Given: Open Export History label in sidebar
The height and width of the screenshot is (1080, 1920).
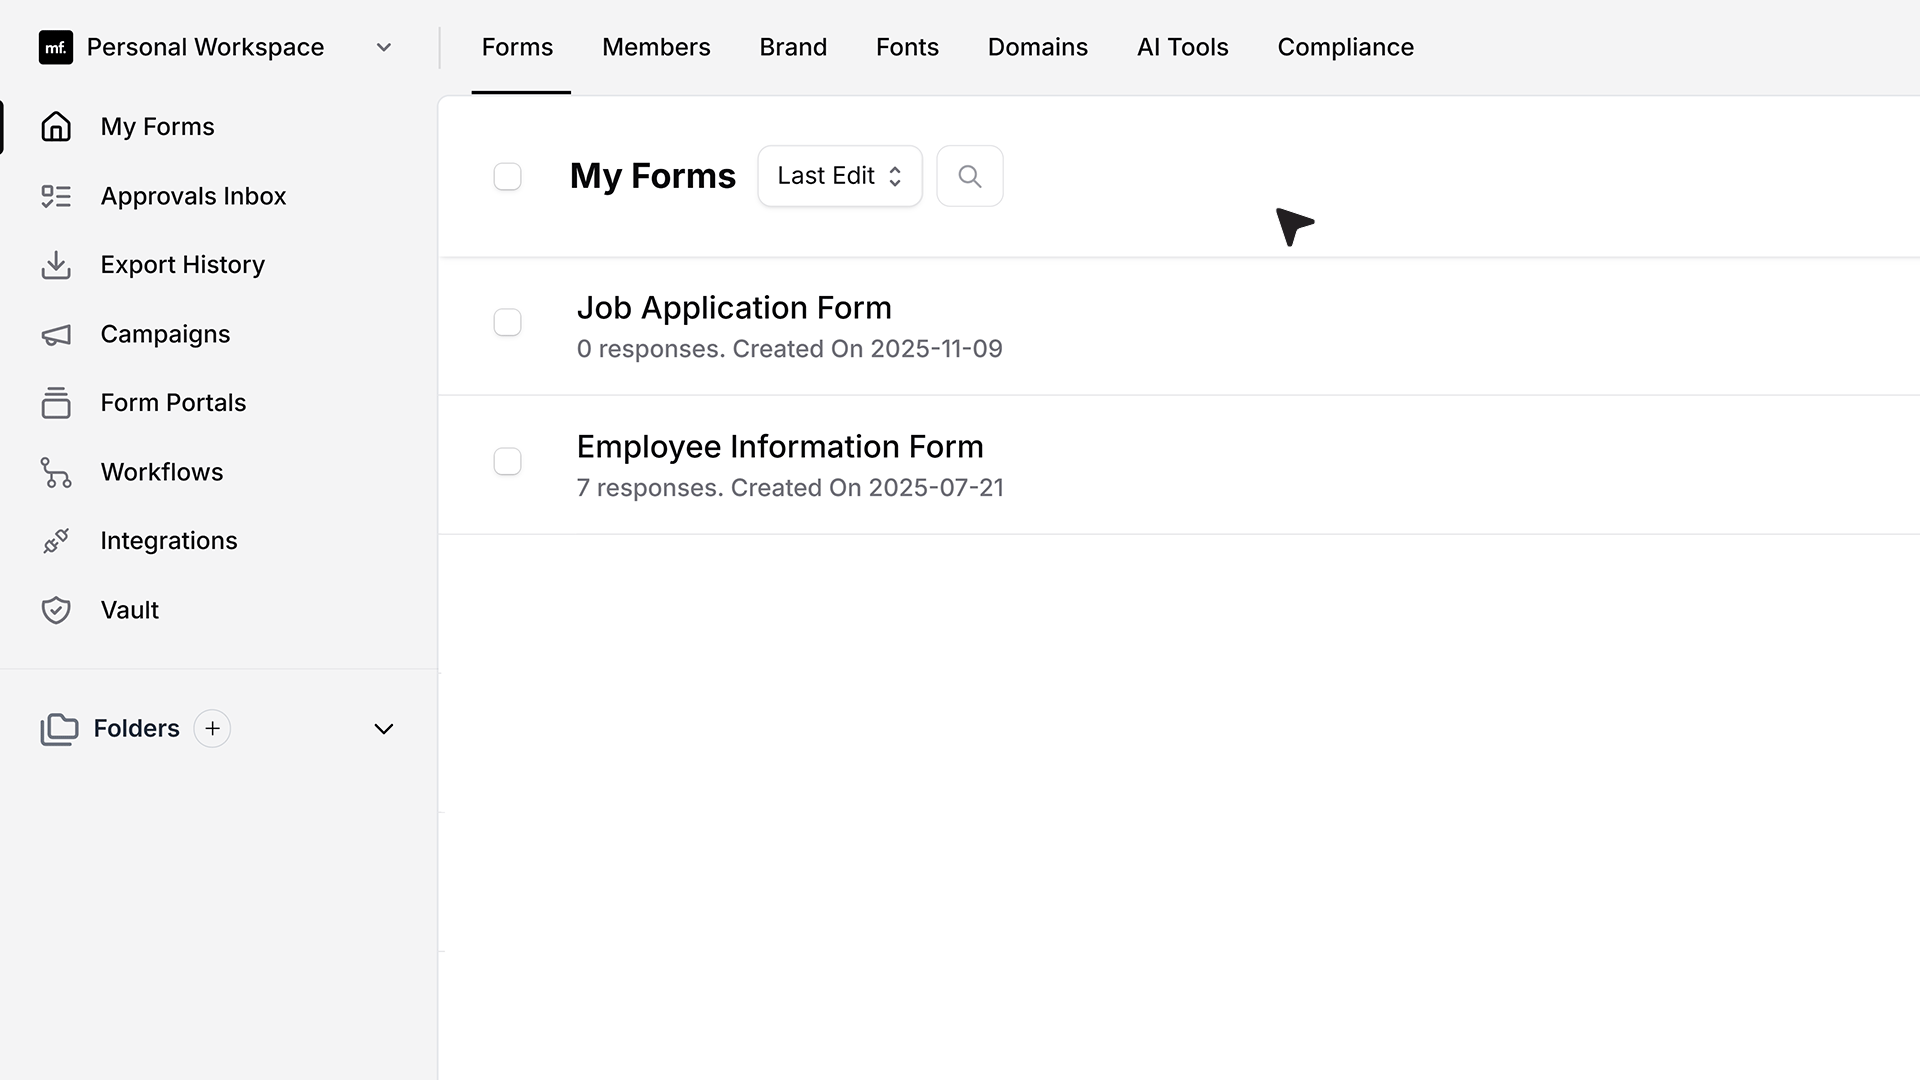Looking at the screenshot, I should 183,265.
